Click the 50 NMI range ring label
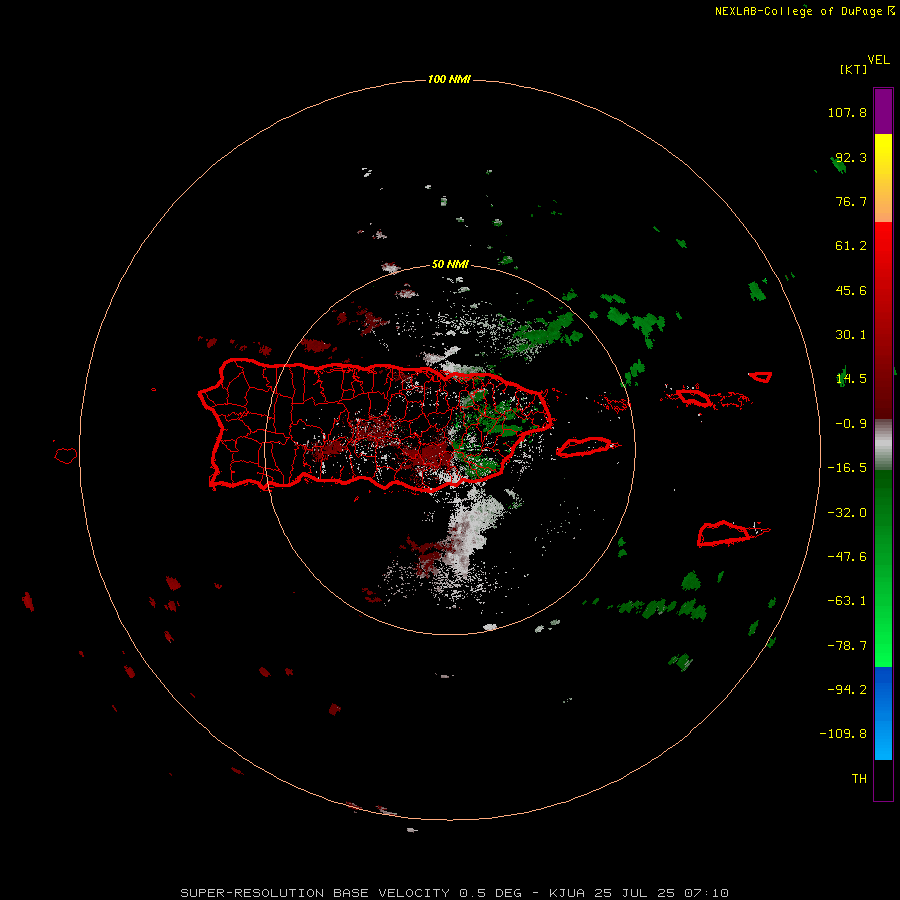Image resolution: width=900 pixels, height=900 pixels. (450, 265)
